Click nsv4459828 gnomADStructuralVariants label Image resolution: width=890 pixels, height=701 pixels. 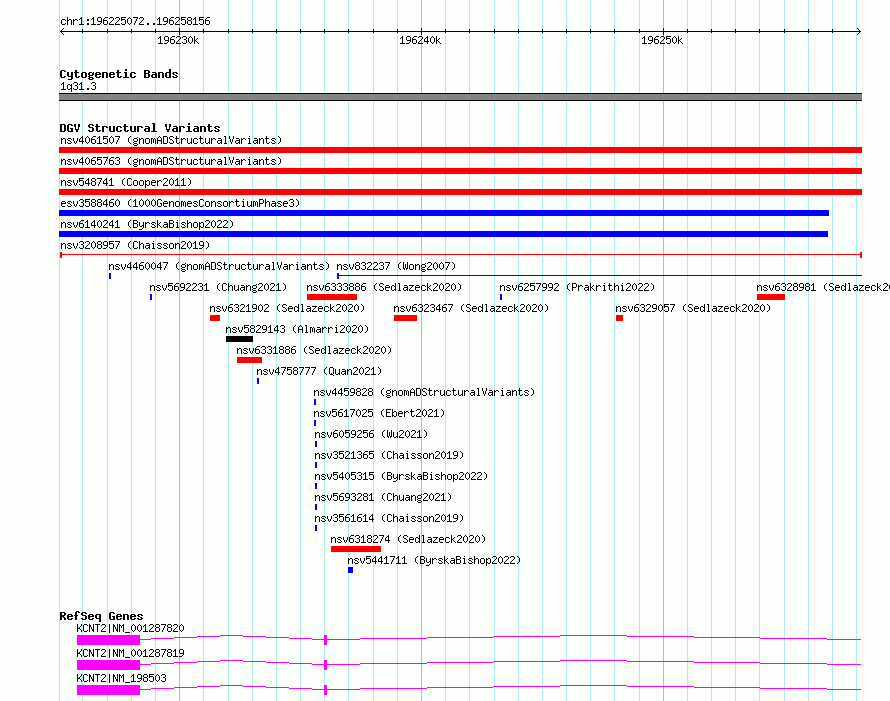[x=424, y=392]
